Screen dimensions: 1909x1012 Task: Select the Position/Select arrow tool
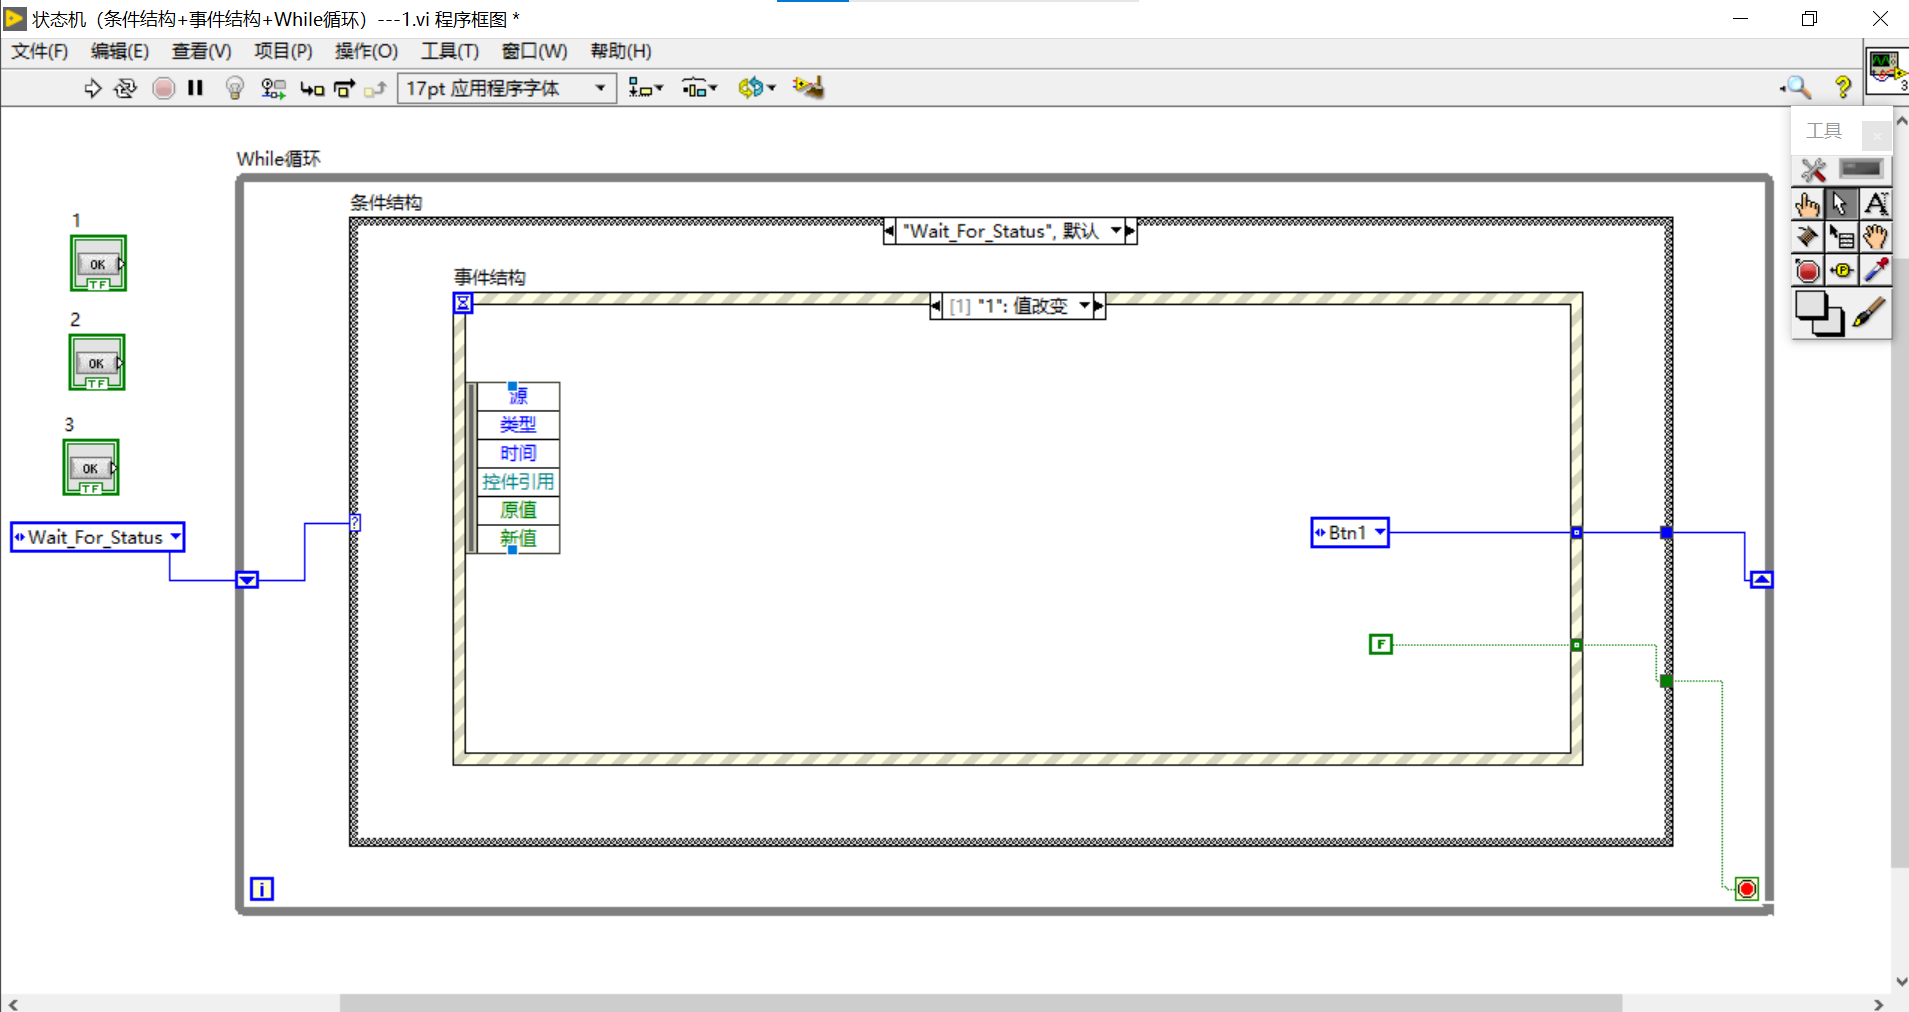coord(1840,204)
